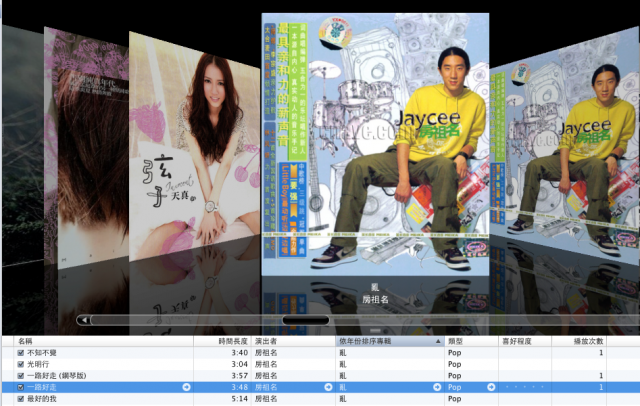The height and width of the screenshot is (406, 640).
Task: Click artist 房祖名 in 最好的我 row
Action: click(266, 399)
